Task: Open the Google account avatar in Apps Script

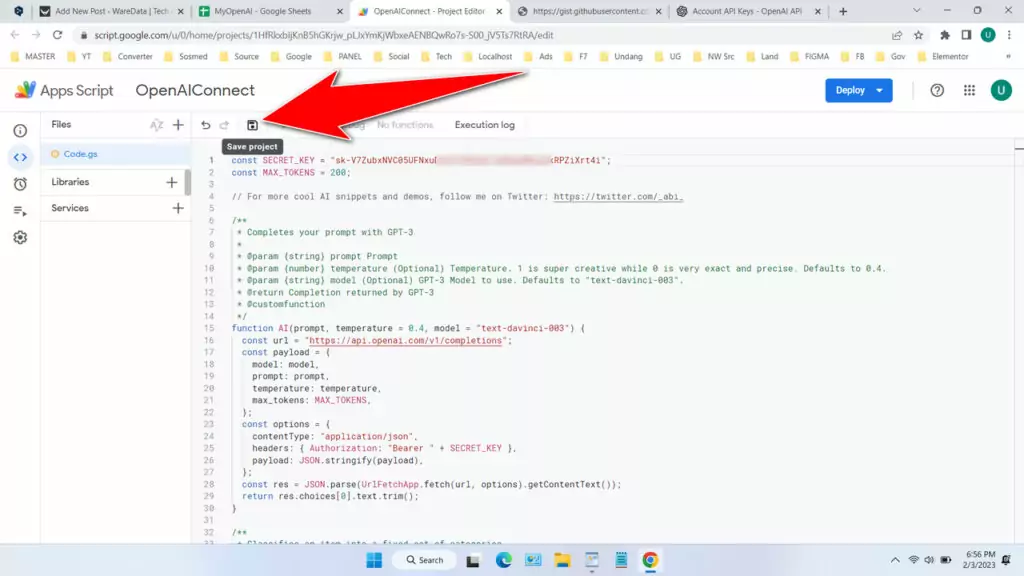Action: coord(1000,90)
